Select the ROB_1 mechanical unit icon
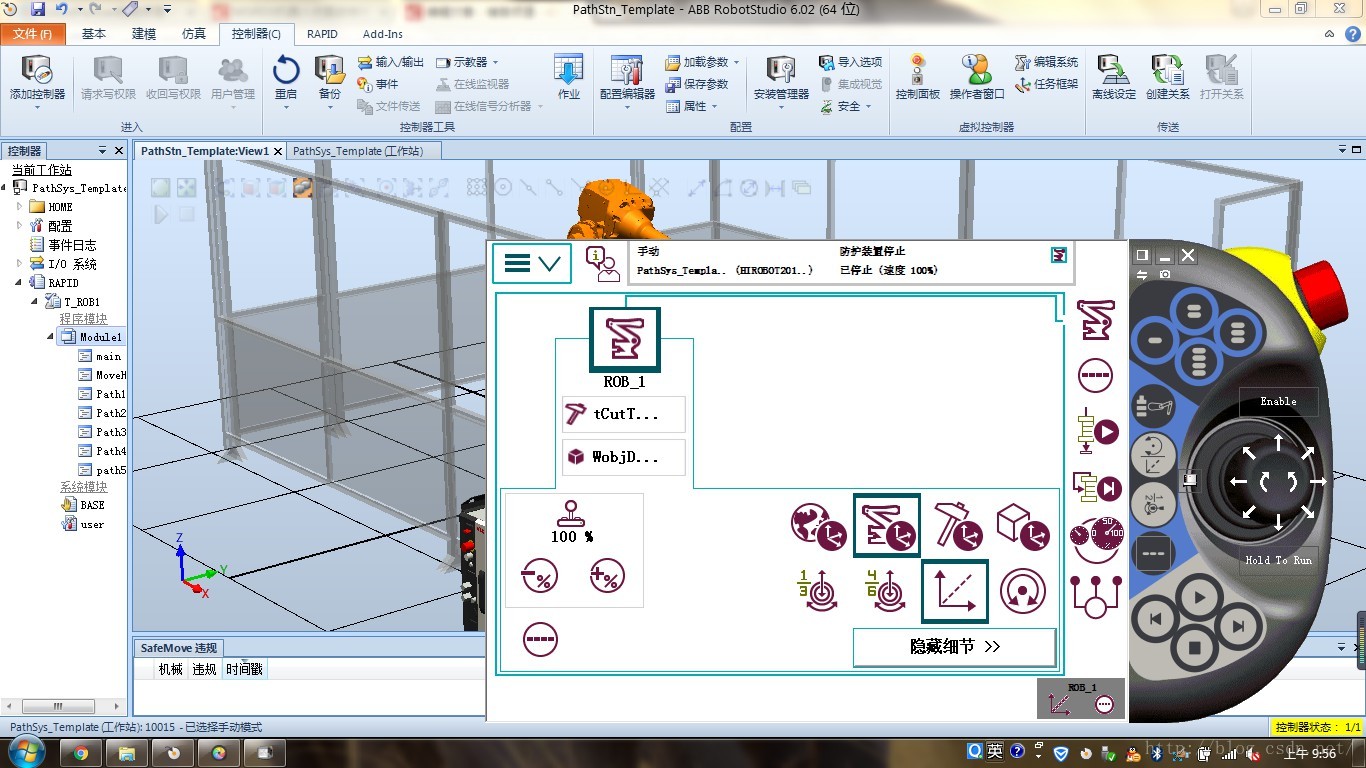The image size is (1366, 768). 625,340
